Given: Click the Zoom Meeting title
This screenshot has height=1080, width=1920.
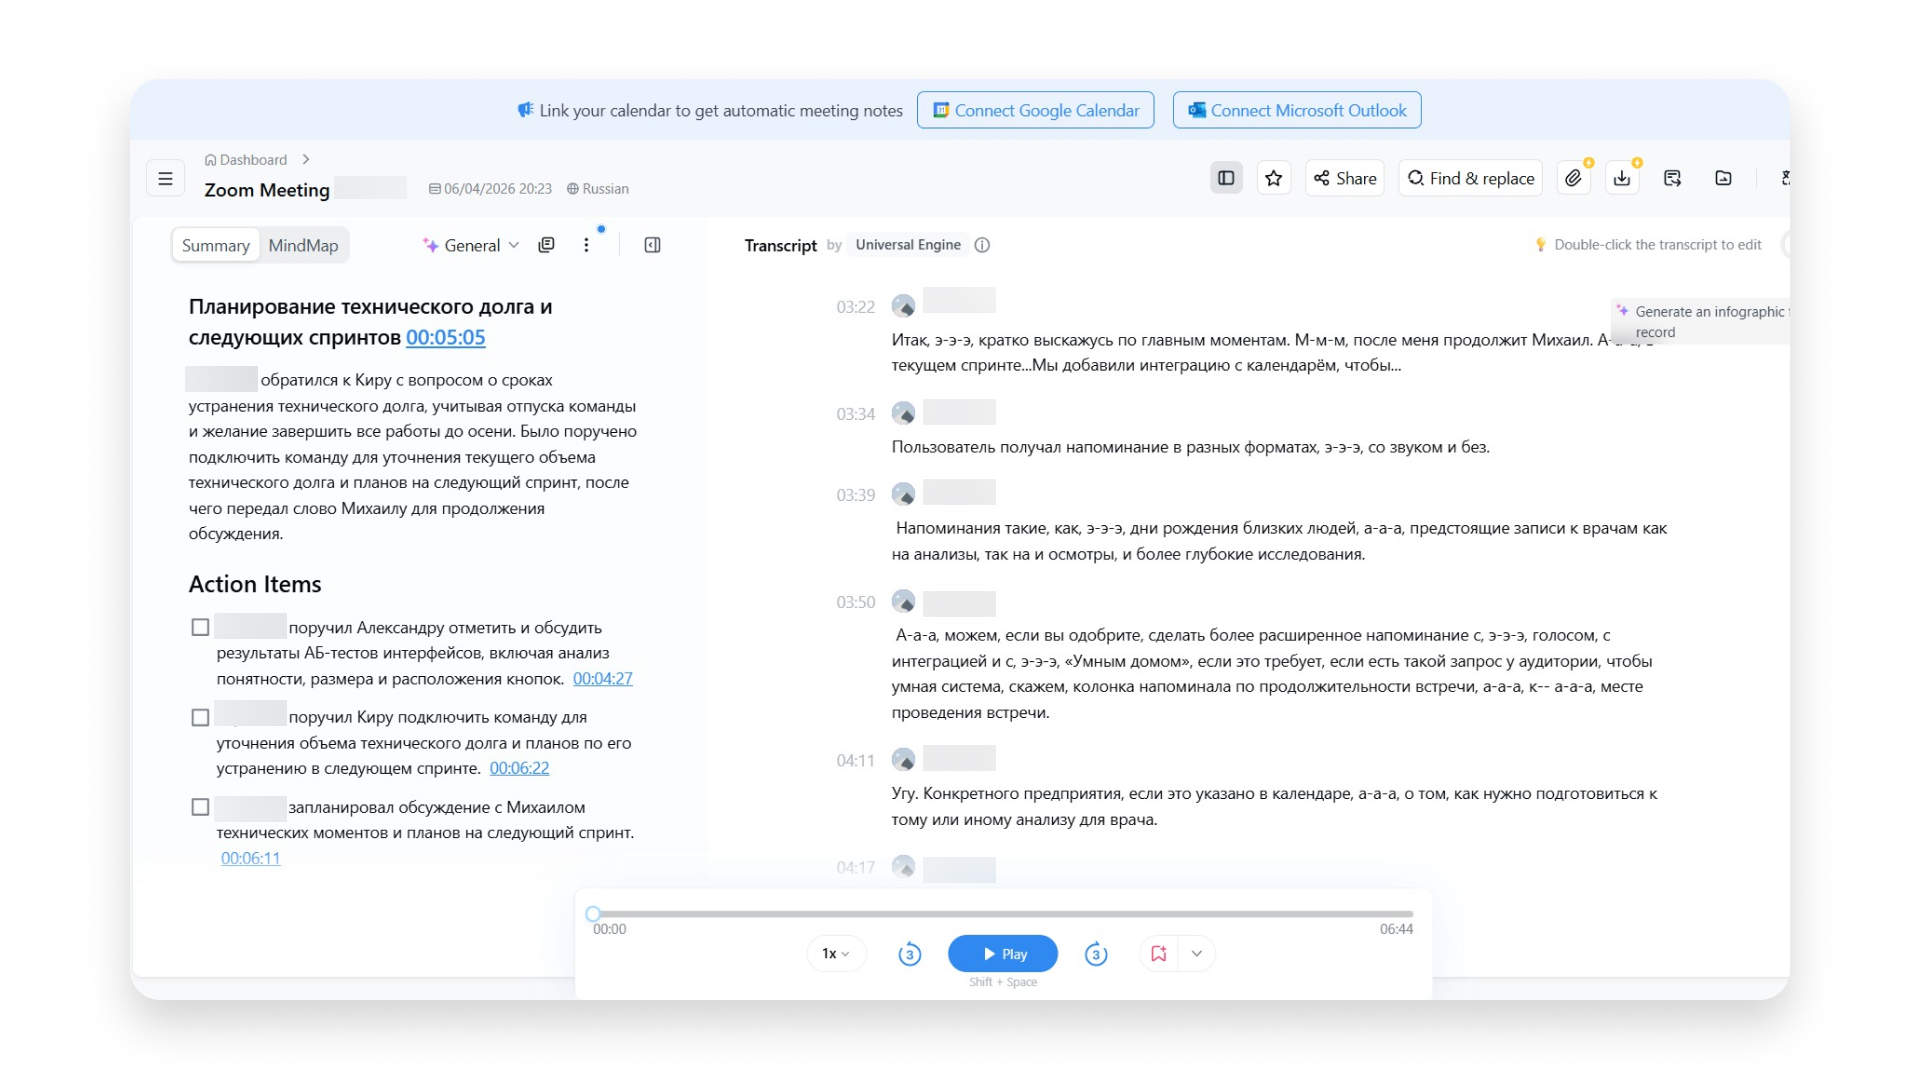Looking at the screenshot, I should (x=267, y=190).
